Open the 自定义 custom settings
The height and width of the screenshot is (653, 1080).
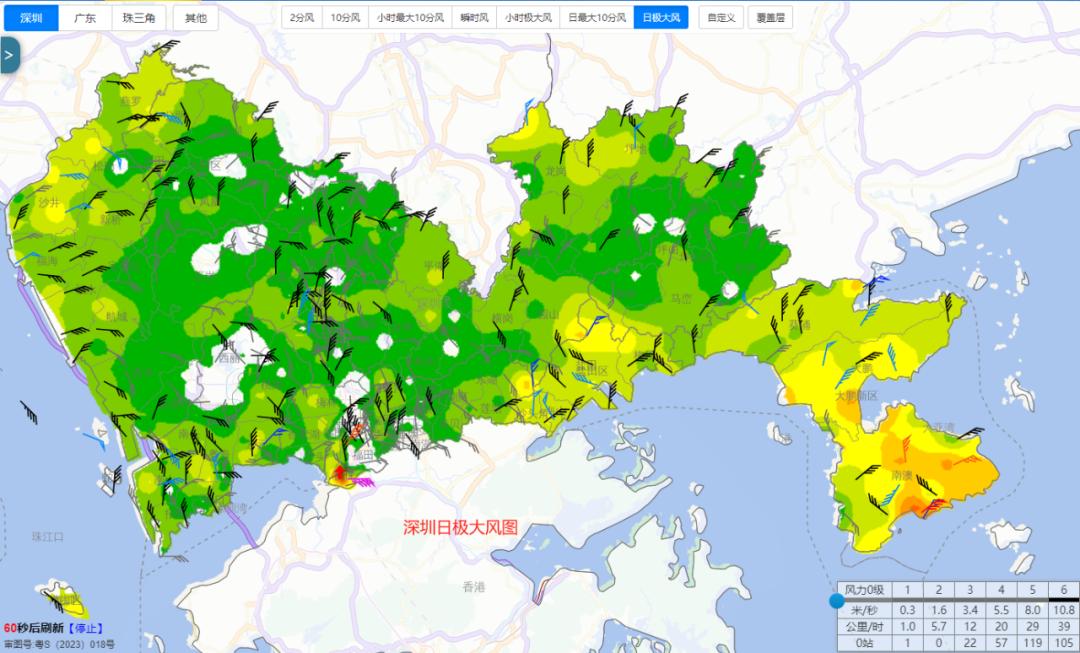[x=722, y=18]
